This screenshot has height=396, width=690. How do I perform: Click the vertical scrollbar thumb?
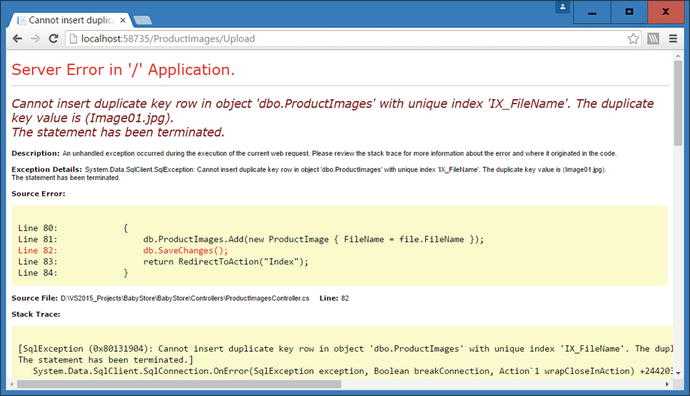[678, 103]
